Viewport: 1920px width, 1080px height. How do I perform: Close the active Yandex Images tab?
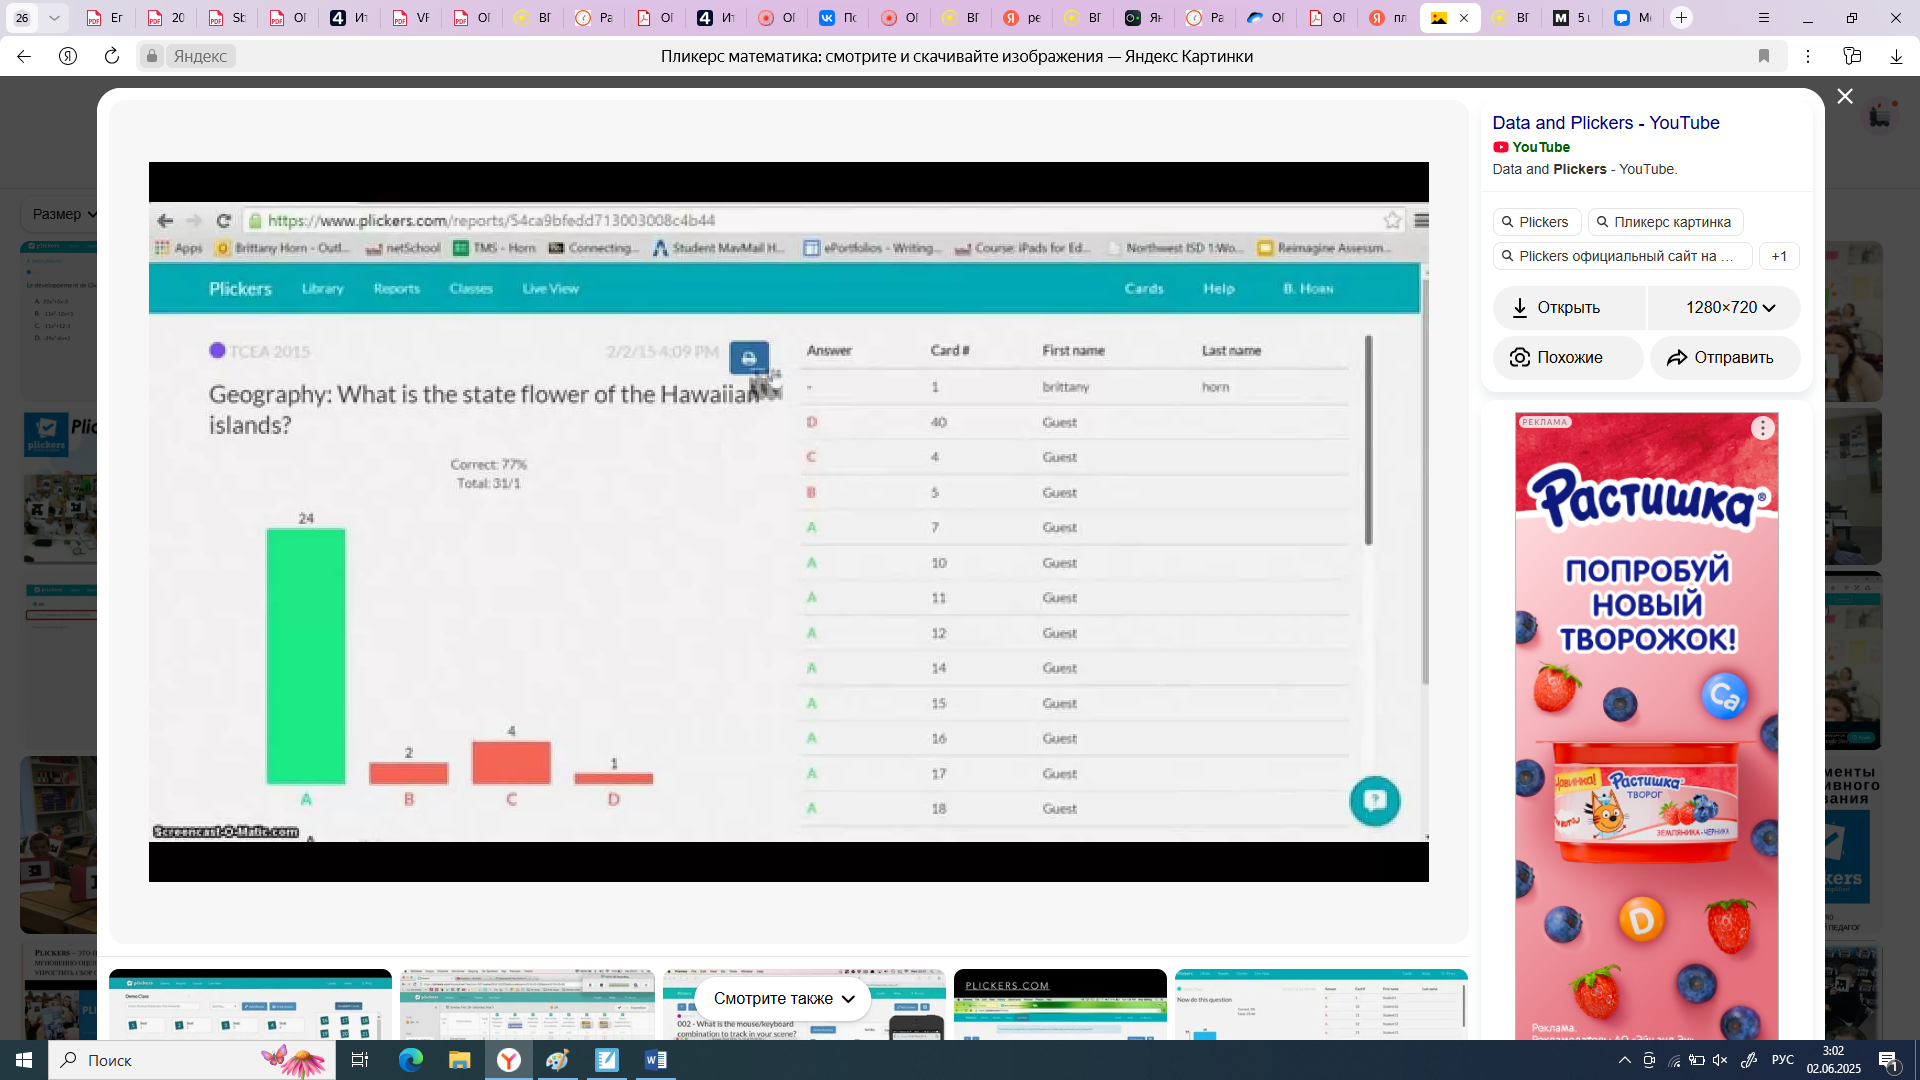(x=1464, y=18)
